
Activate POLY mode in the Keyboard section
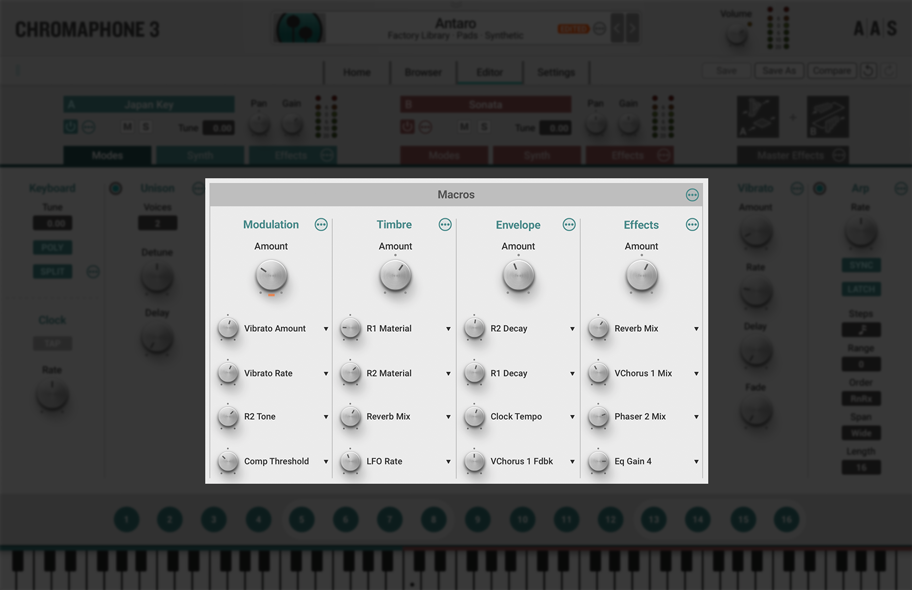pyautogui.click(x=51, y=247)
